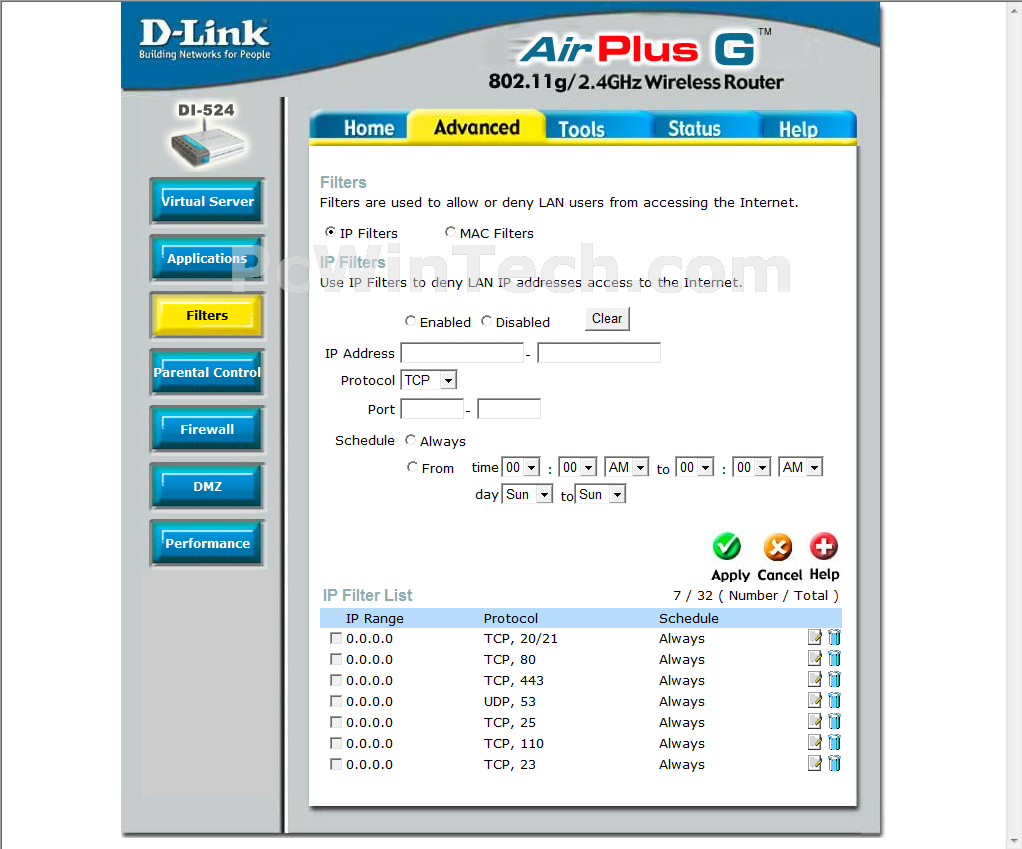
Task: Delete the UDP, 53 filter entry
Action: [834, 700]
